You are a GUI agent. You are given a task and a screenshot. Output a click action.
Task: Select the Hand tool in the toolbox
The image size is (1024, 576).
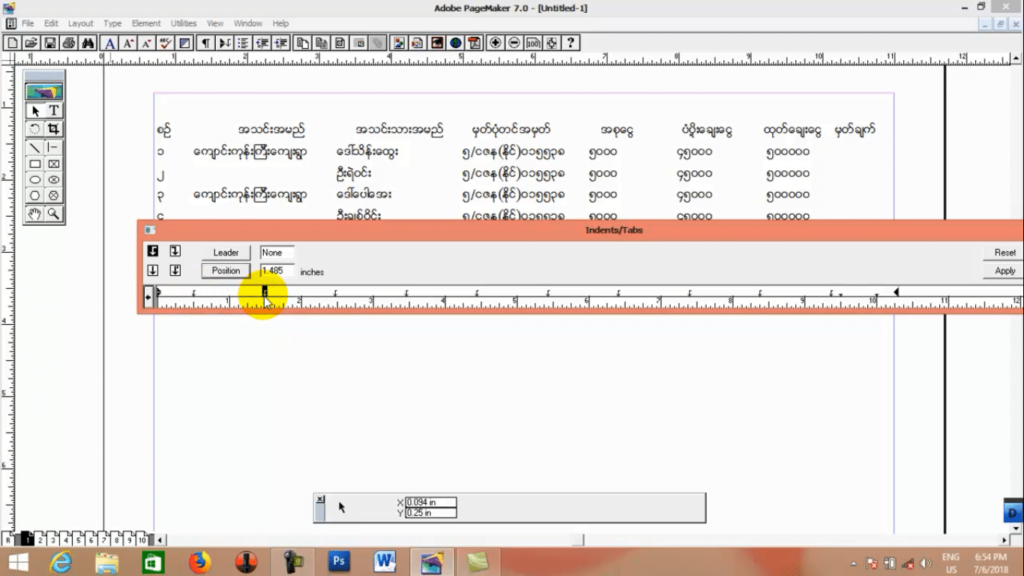(35, 214)
